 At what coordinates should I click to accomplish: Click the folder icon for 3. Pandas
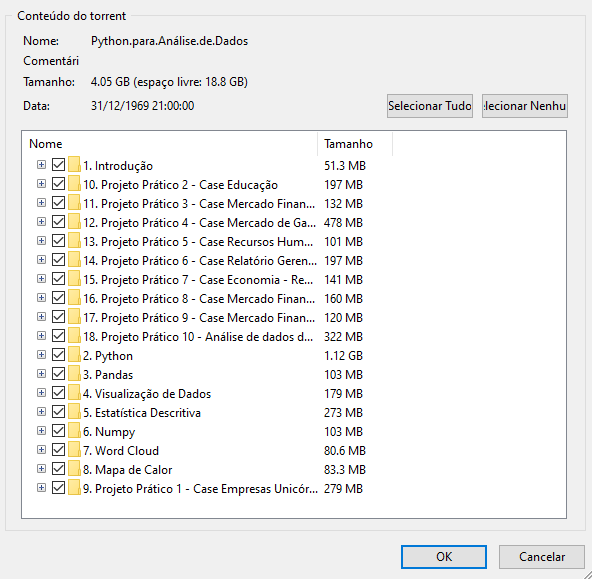(74, 374)
